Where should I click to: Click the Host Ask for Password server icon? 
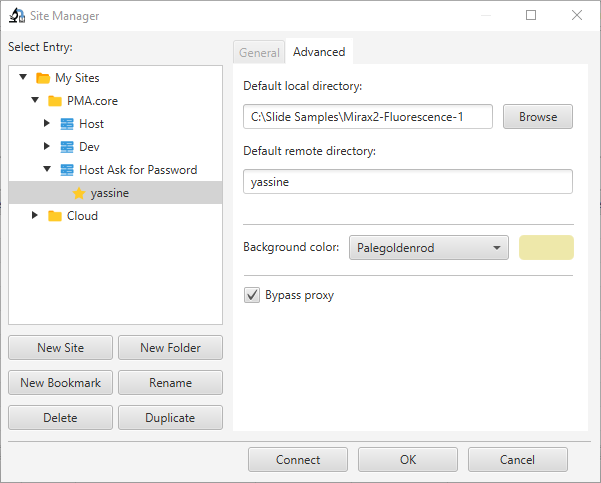[x=67, y=170]
